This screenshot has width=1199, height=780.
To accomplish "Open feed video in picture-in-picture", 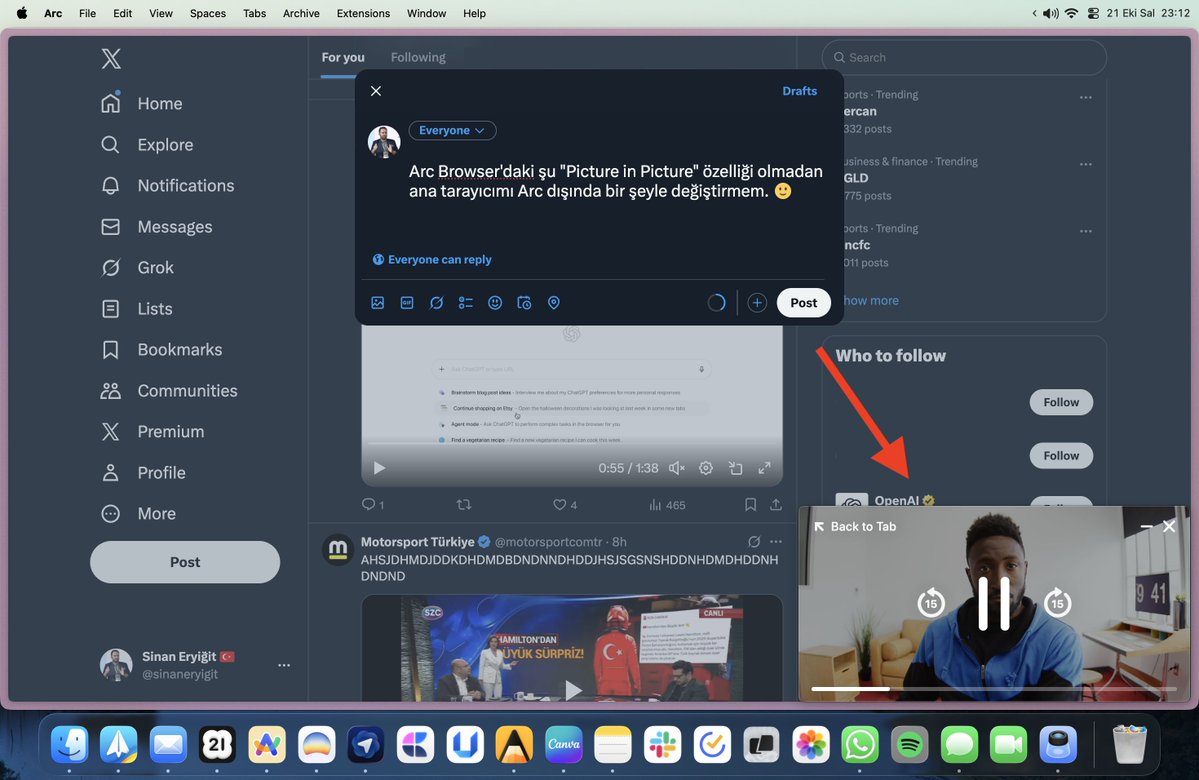I will 736,468.
